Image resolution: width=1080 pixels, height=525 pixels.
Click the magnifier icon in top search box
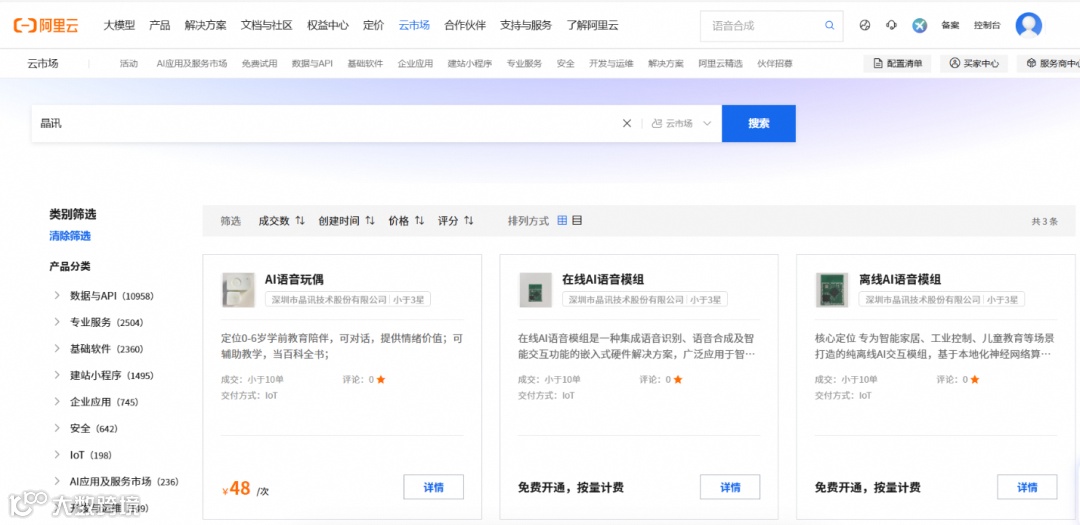tap(829, 25)
